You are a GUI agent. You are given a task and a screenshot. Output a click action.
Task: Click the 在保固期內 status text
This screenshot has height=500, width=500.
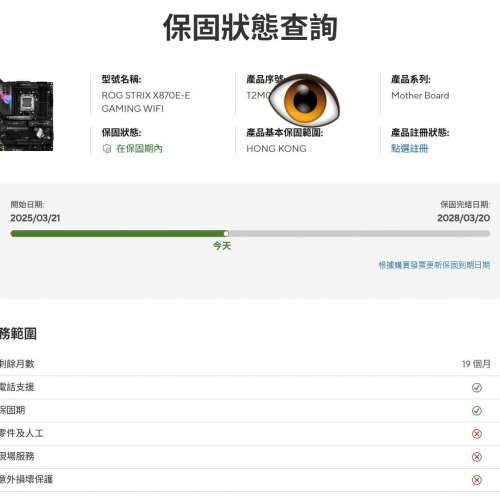[x=139, y=148]
